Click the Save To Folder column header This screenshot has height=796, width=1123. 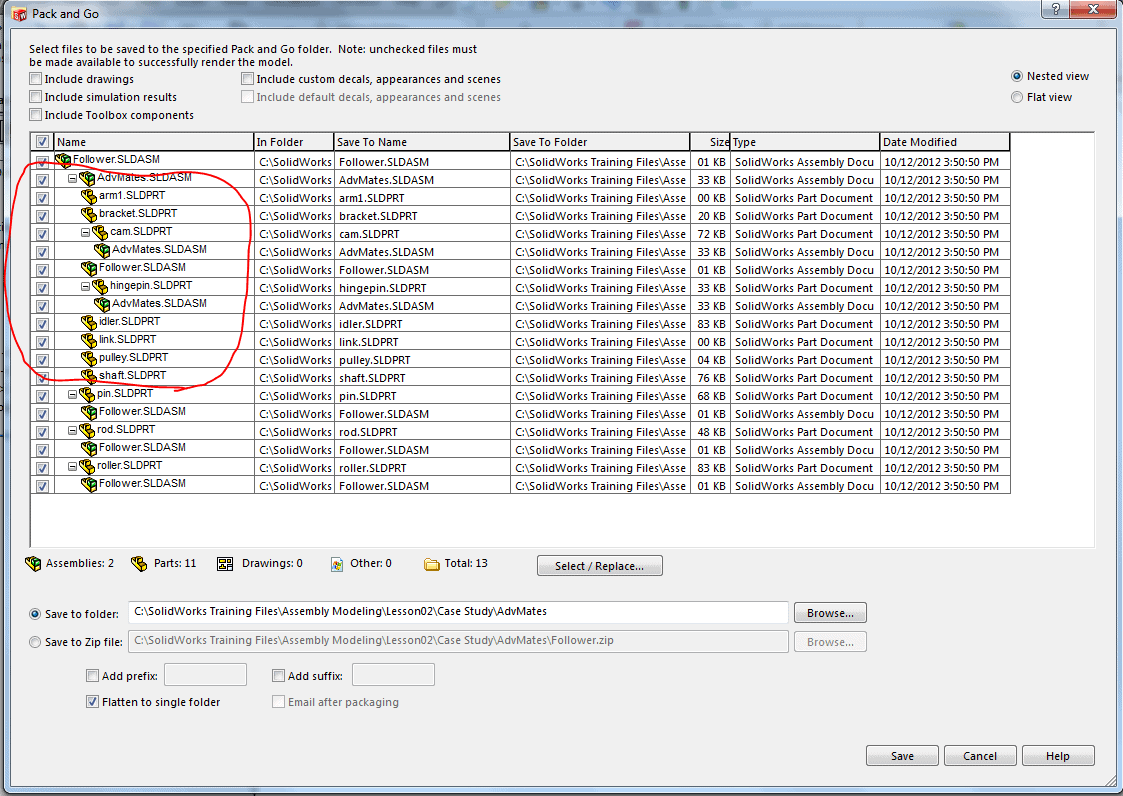point(599,142)
